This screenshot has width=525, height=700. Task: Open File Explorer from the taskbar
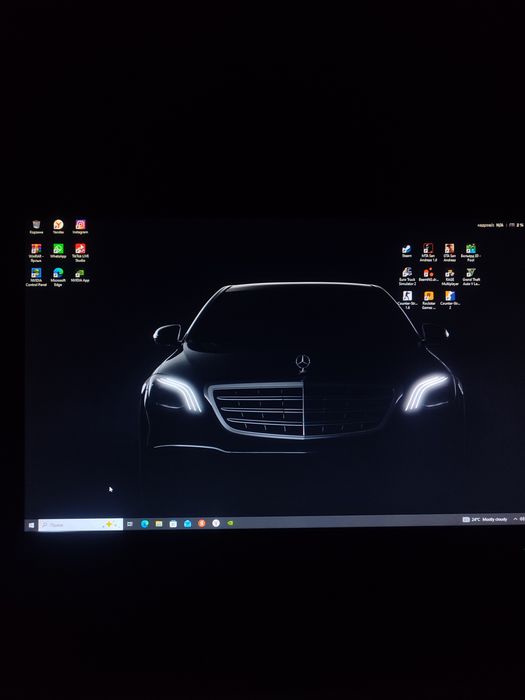pyautogui.click(x=159, y=524)
